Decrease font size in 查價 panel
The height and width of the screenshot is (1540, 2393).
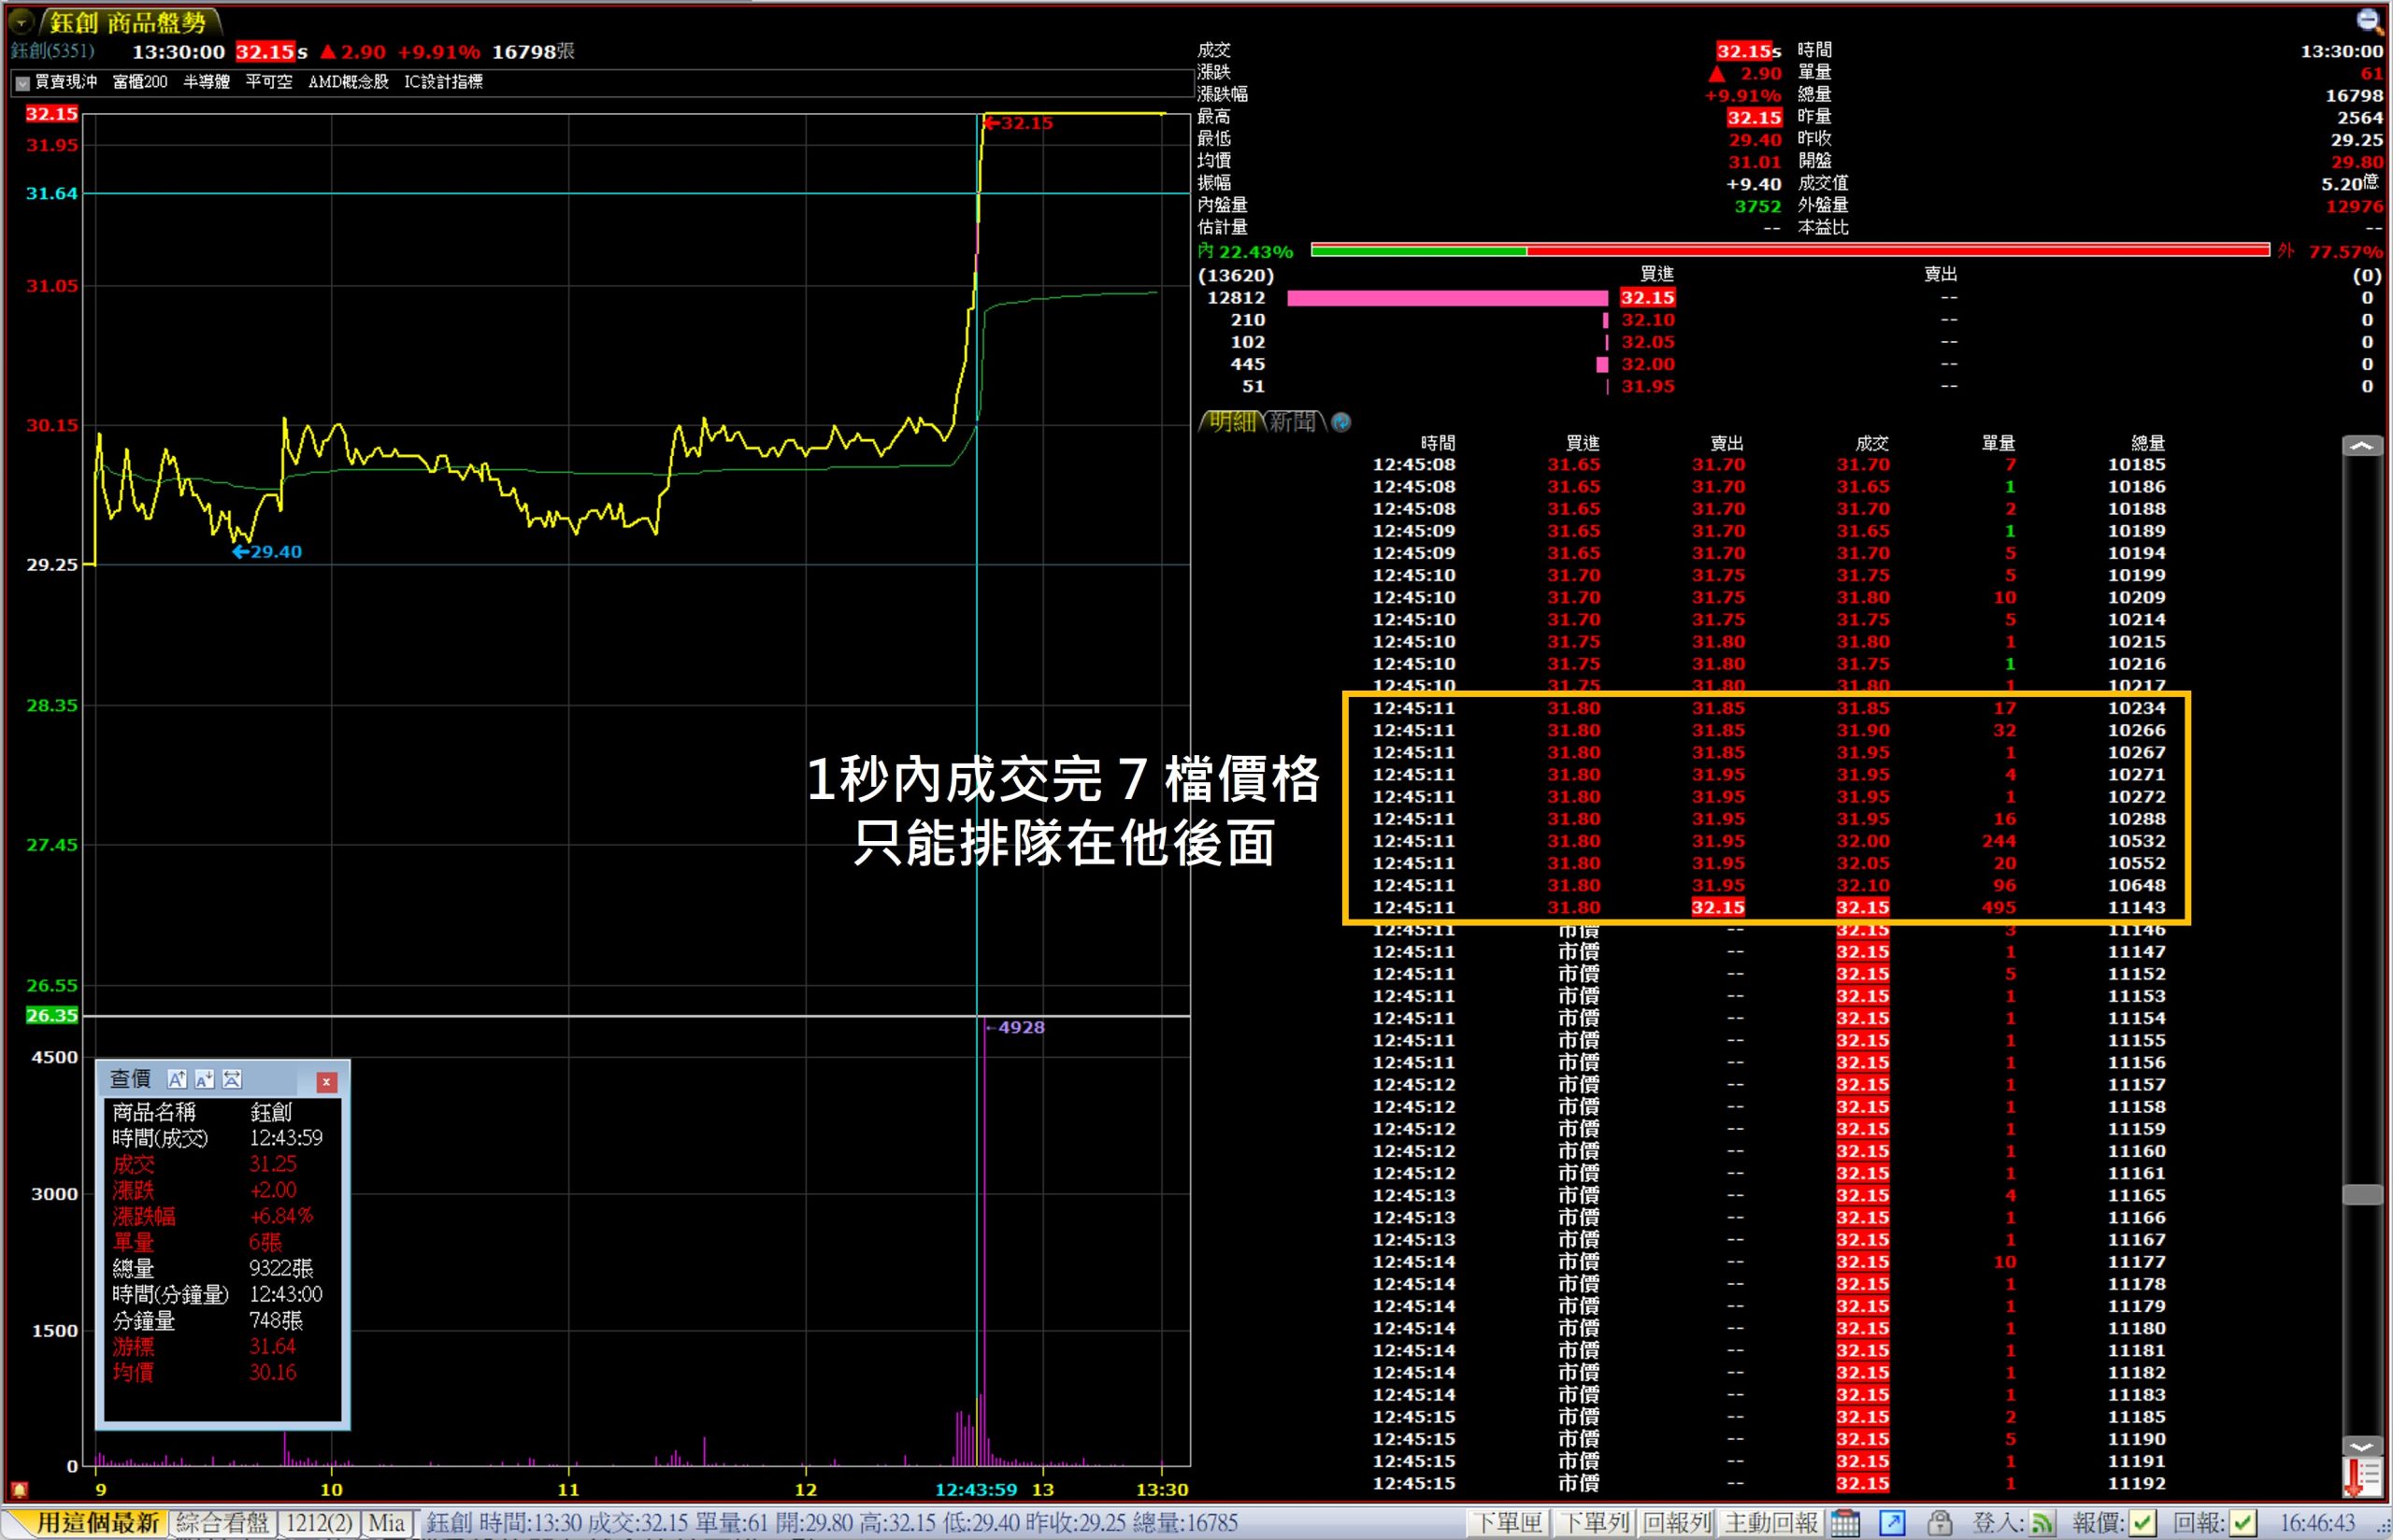click(x=205, y=1079)
